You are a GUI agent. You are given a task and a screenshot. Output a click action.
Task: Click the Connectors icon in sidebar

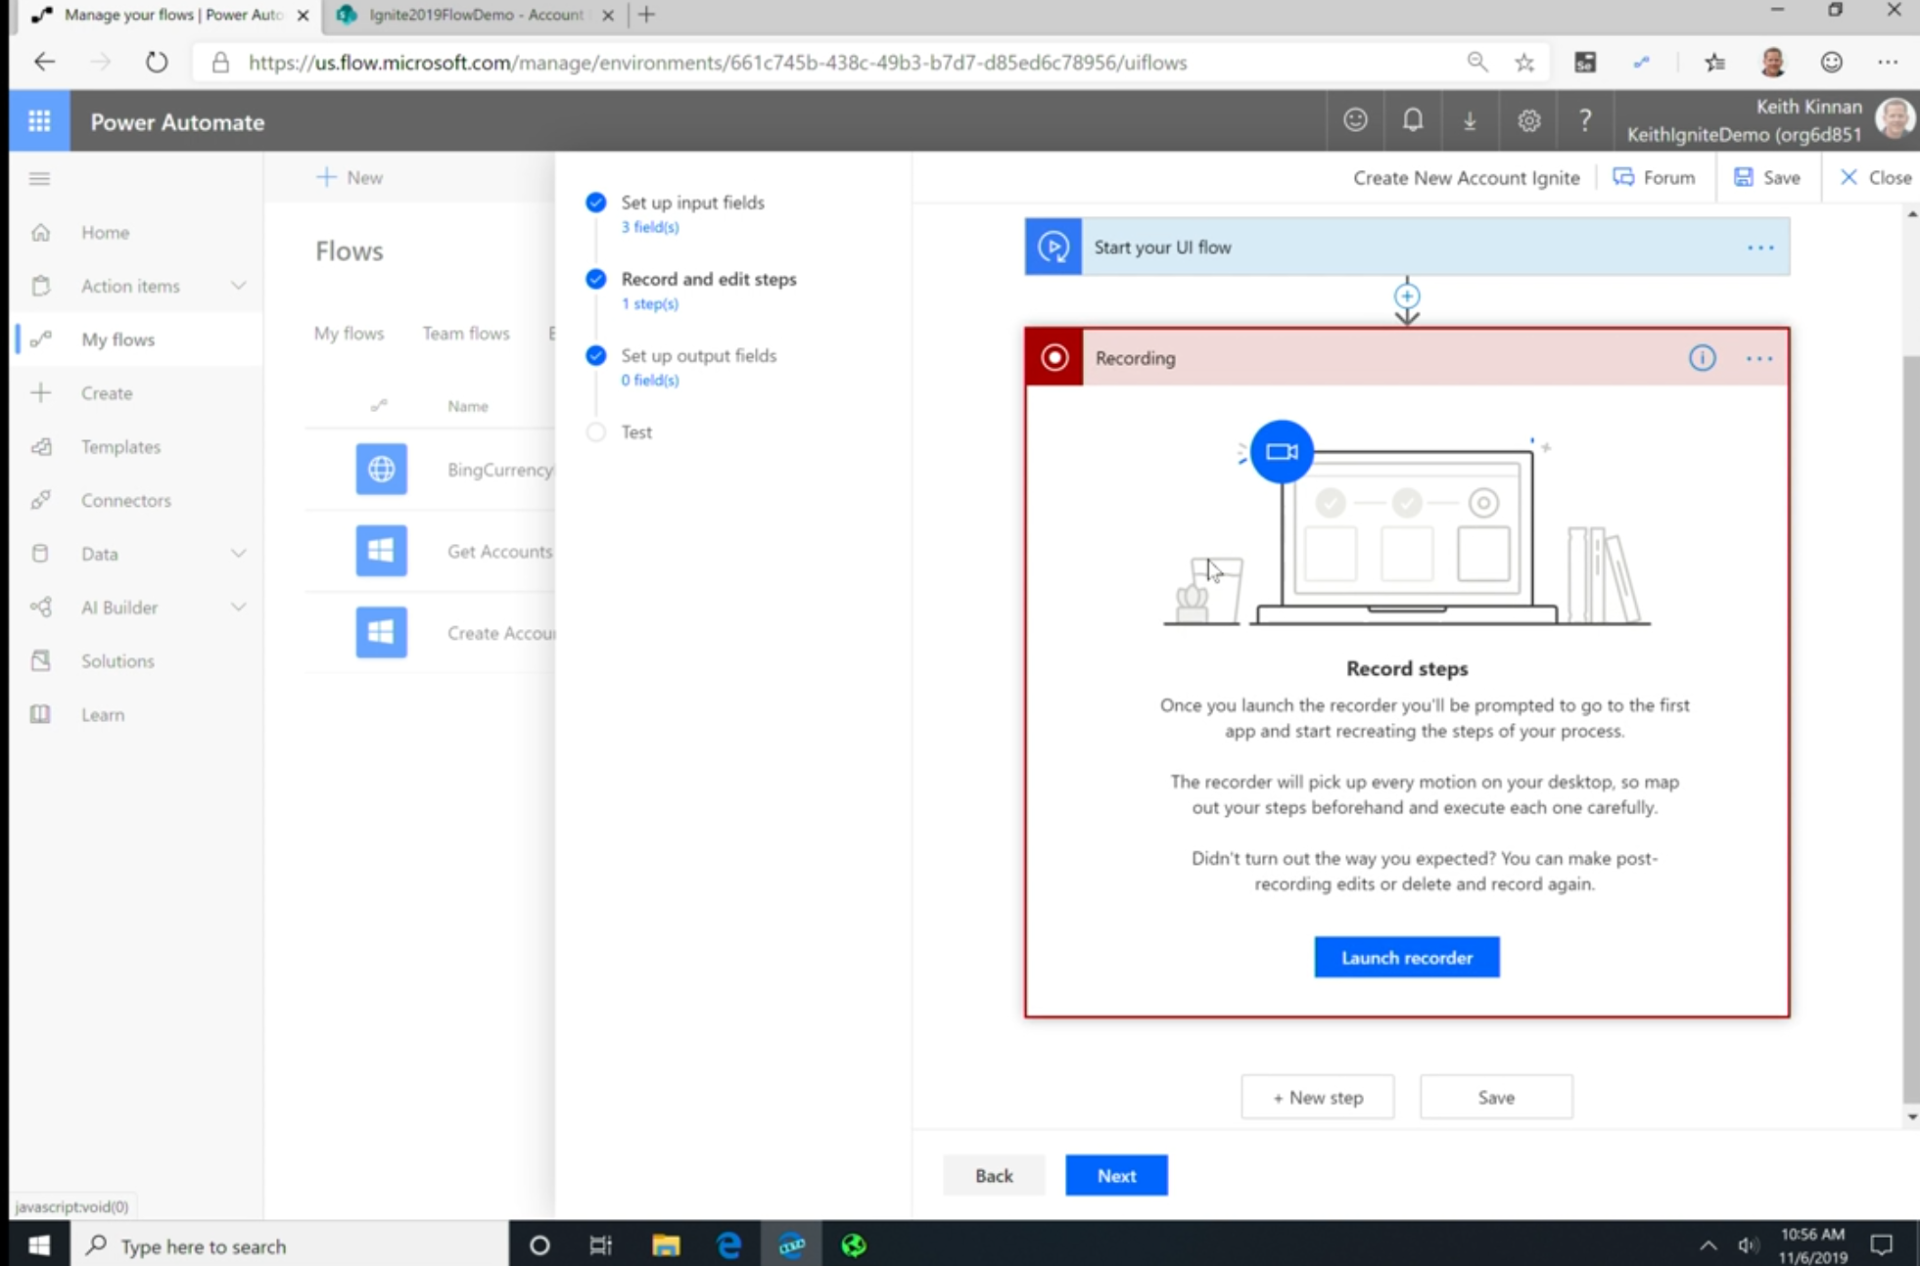coord(40,500)
